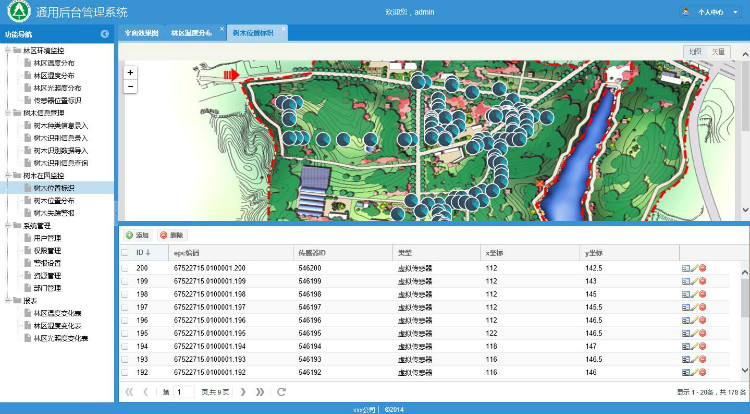
Task: Delete row ID 200 with red icon
Action: pos(703,268)
